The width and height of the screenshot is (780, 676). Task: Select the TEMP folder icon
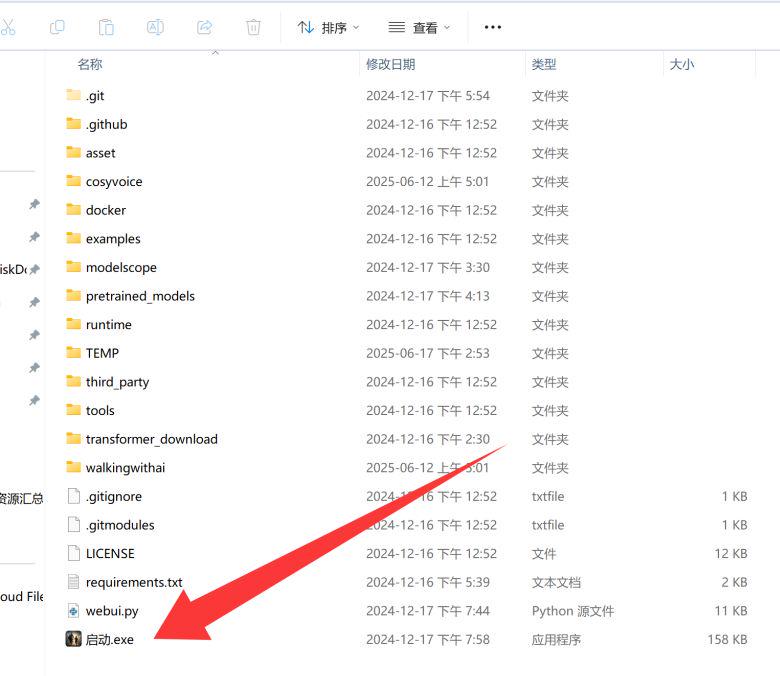74,352
